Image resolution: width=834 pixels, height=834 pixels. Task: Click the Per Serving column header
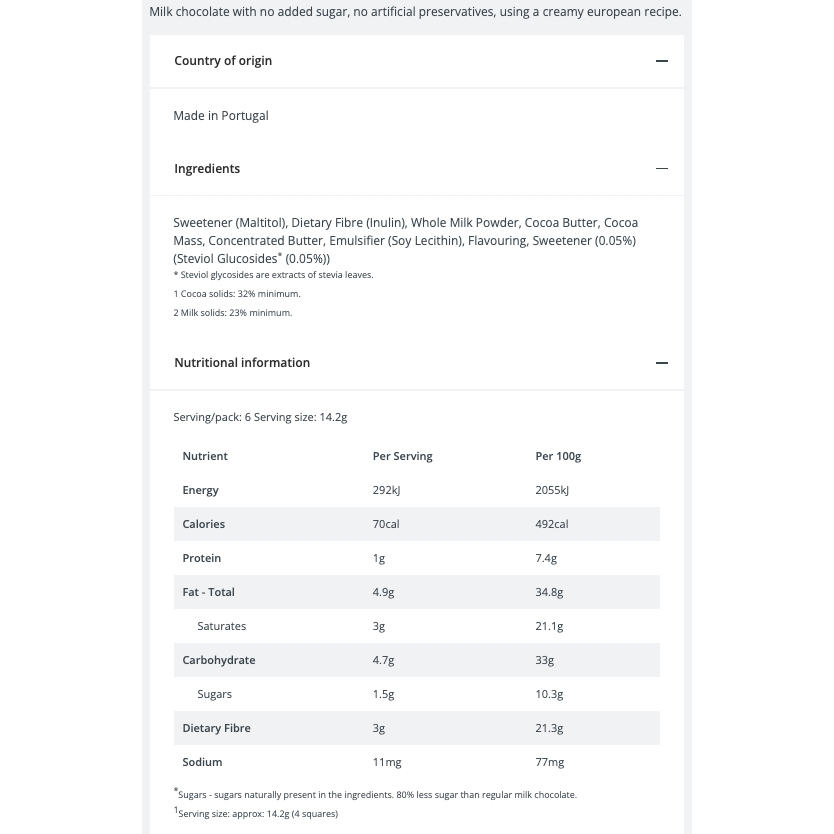pos(403,456)
